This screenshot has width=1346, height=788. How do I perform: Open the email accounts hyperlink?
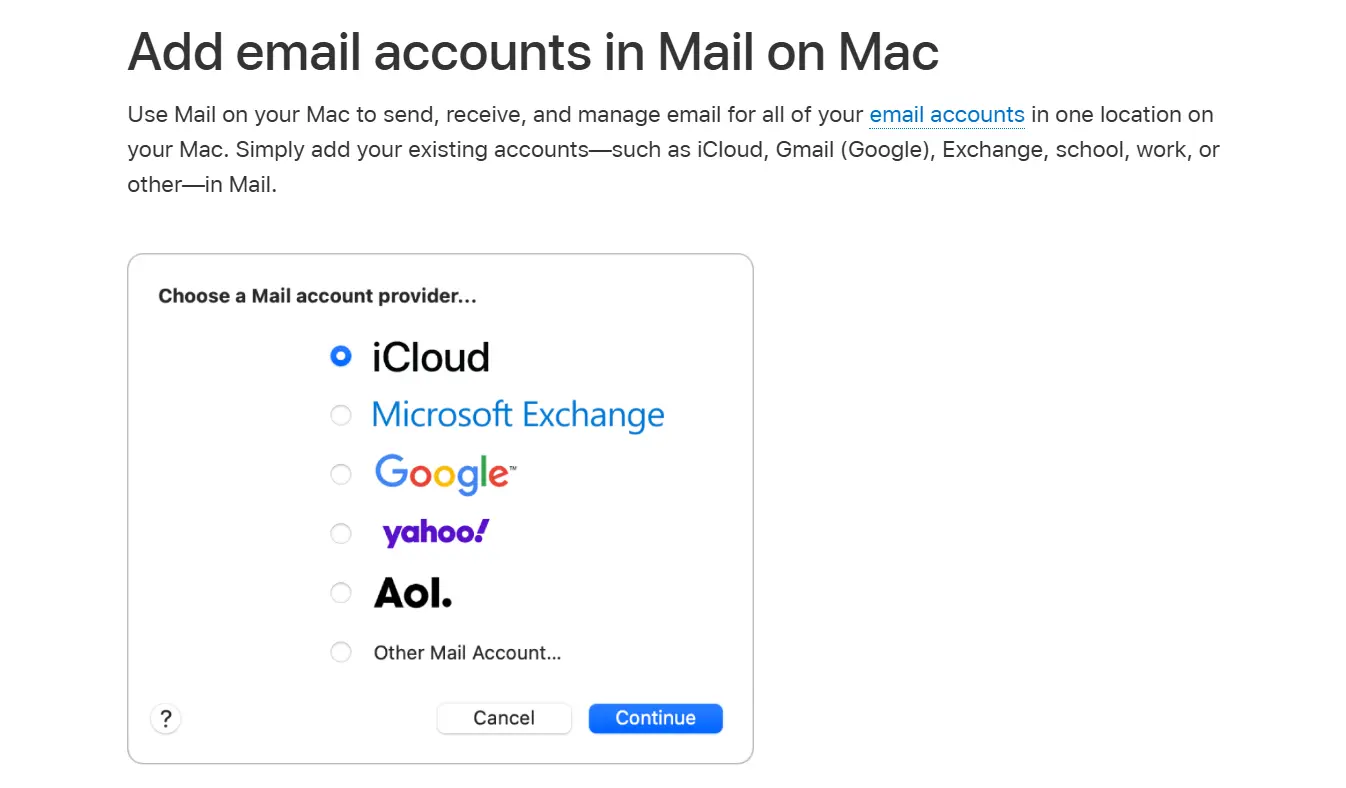946,114
